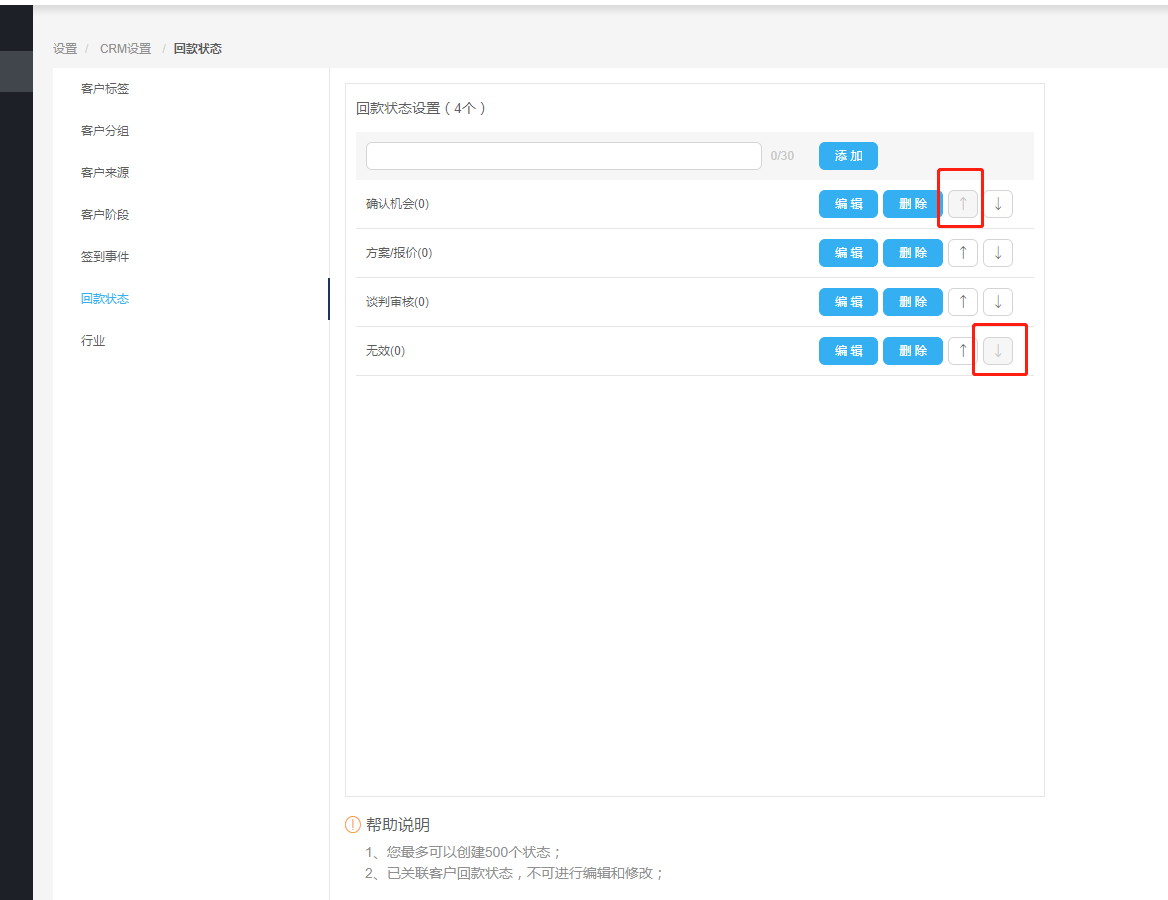Click disabled up arrow for 确认机会
The width and height of the screenshot is (1168, 900).
[962, 204]
